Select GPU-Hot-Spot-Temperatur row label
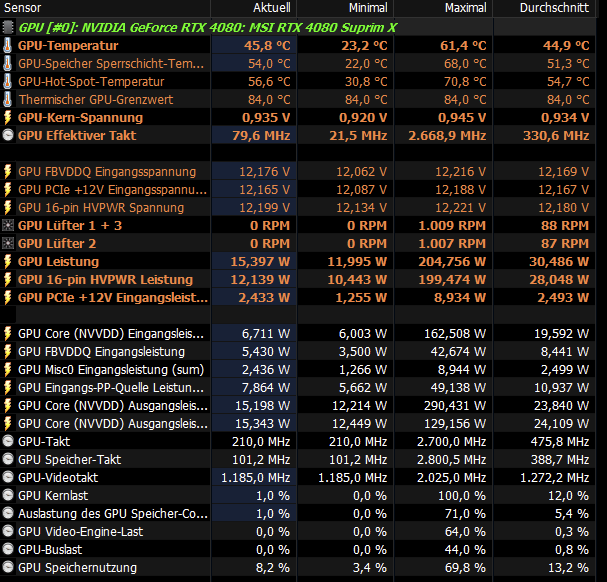The height and width of the screenshot is (582, 607). [91, 81]
